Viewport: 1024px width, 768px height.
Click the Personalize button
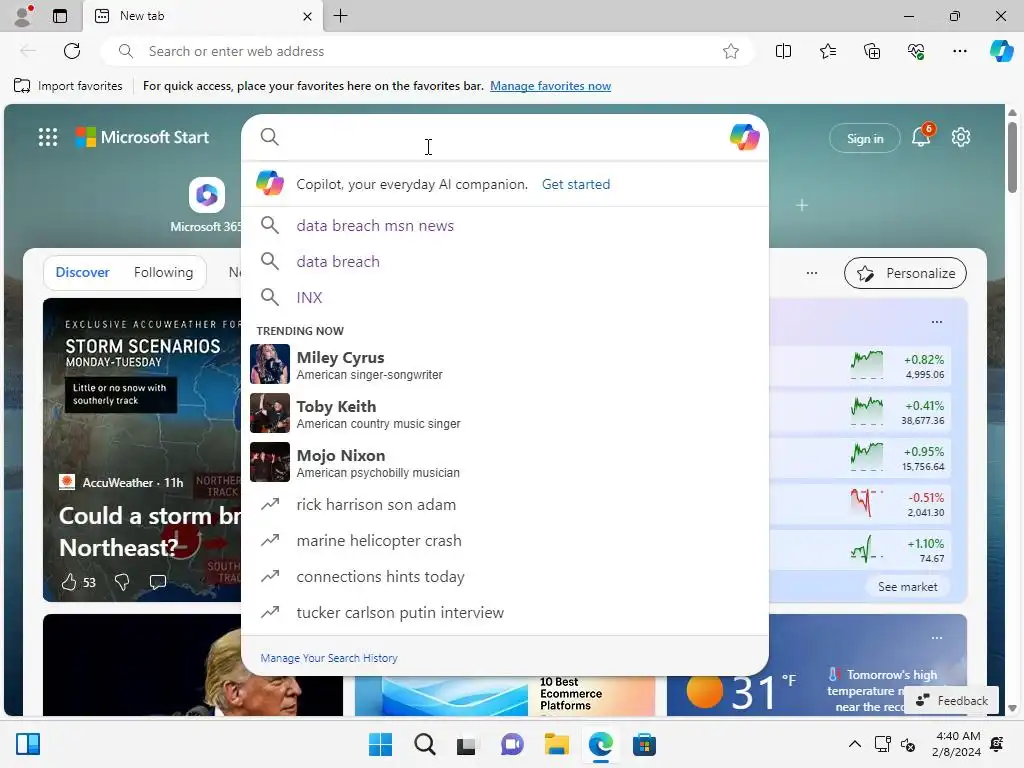pos(905,273)
